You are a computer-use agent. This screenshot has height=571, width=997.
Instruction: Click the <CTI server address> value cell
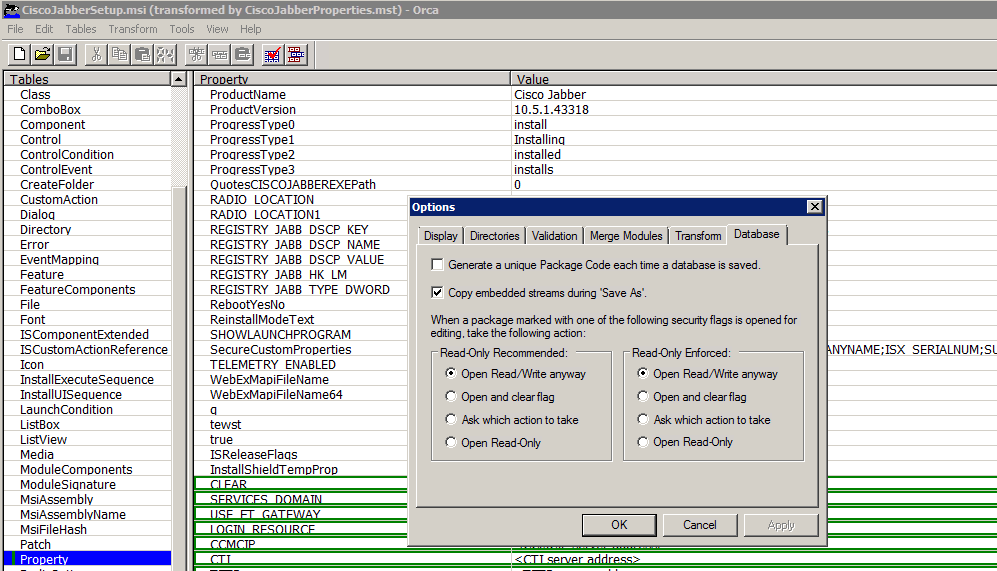point(577,560)
